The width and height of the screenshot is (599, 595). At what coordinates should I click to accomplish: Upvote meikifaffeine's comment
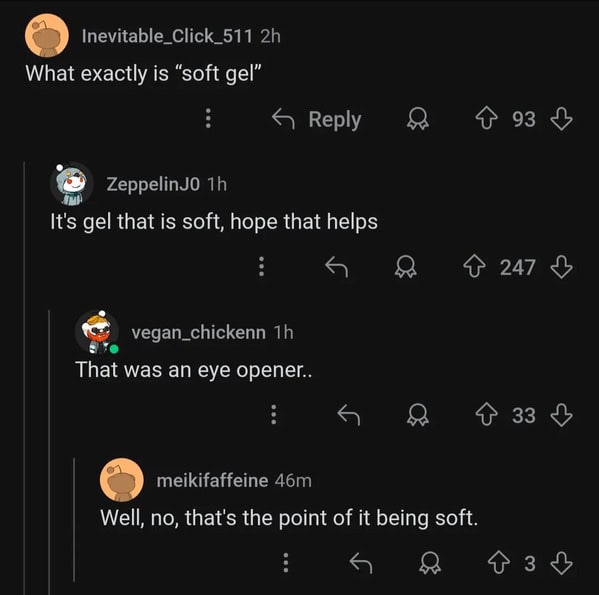[x=499, y=563]
